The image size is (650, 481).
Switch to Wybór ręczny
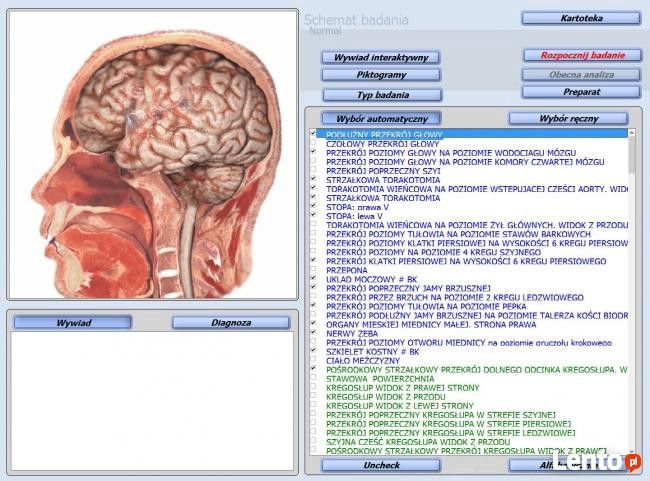click(568, 119)
